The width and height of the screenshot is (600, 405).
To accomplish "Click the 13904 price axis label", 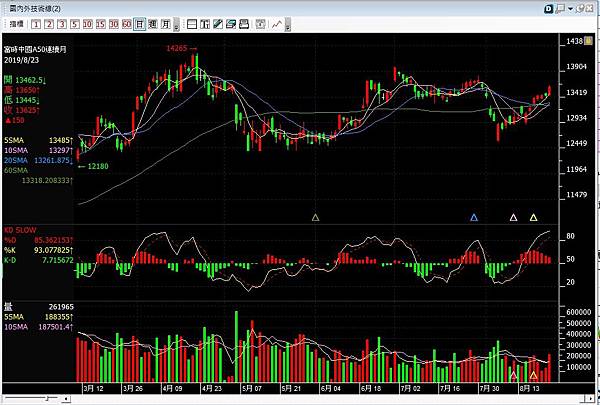I will tap(576, 67).
